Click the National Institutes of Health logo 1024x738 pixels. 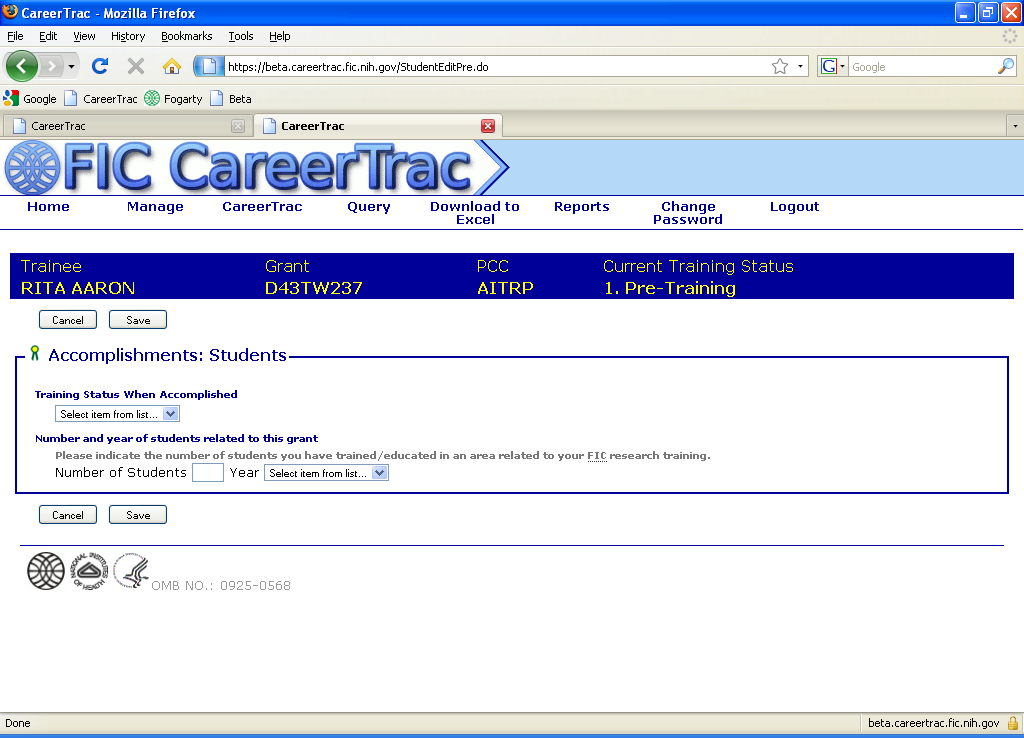click(x=89, y=571)
